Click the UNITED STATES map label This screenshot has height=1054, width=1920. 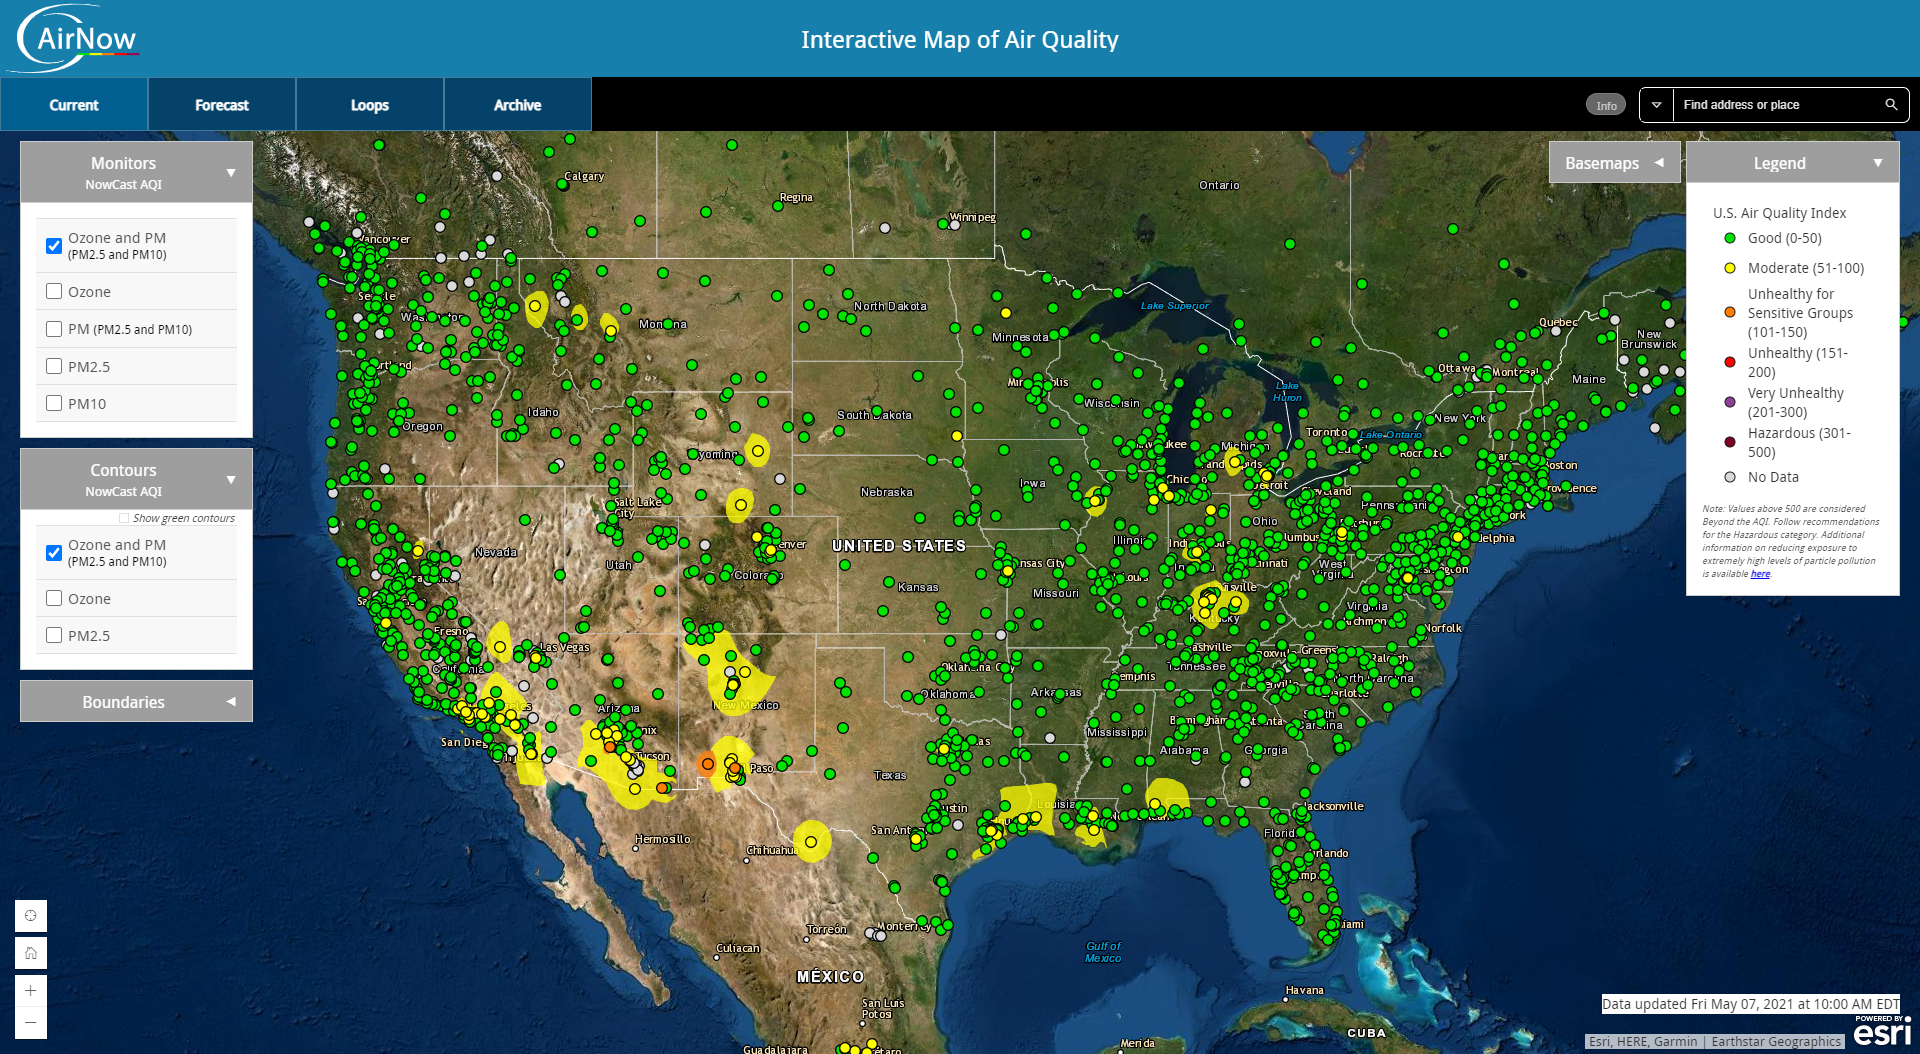click(x=899, y=546)
